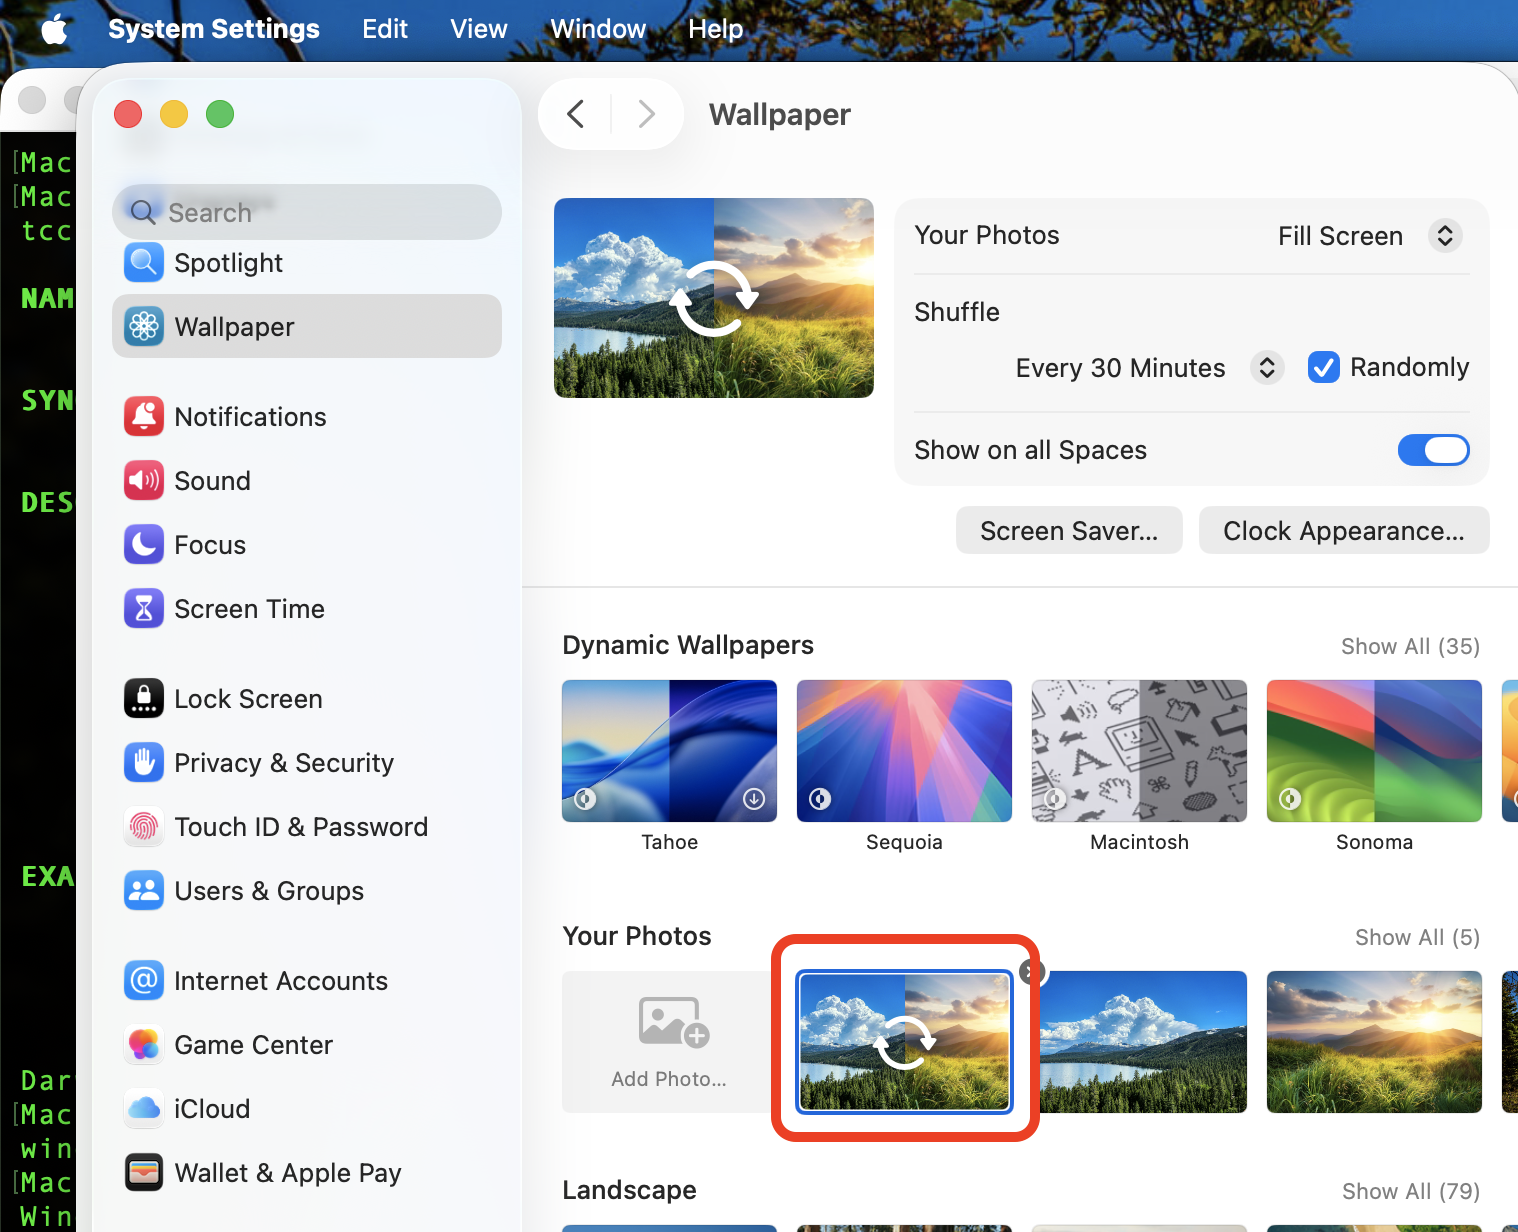Go forward with the right chevron
Screen dimensions: 1518x1232
click(x=647, y=114)
